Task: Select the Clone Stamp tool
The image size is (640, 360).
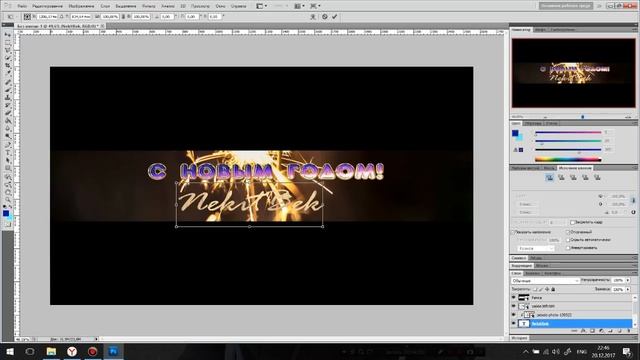Action: (x=7, y=98)
